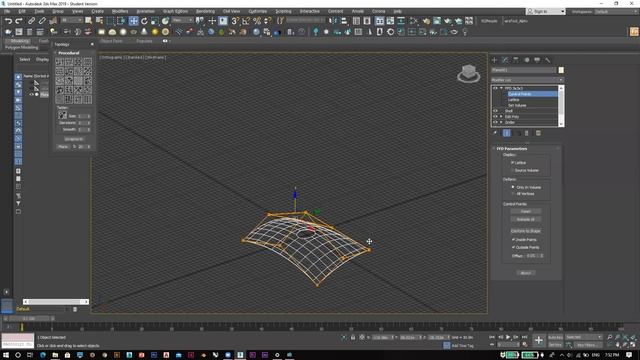Toggle the Source Volume checkbox
The image size is (640, 360).
click(x=513, y=170)
